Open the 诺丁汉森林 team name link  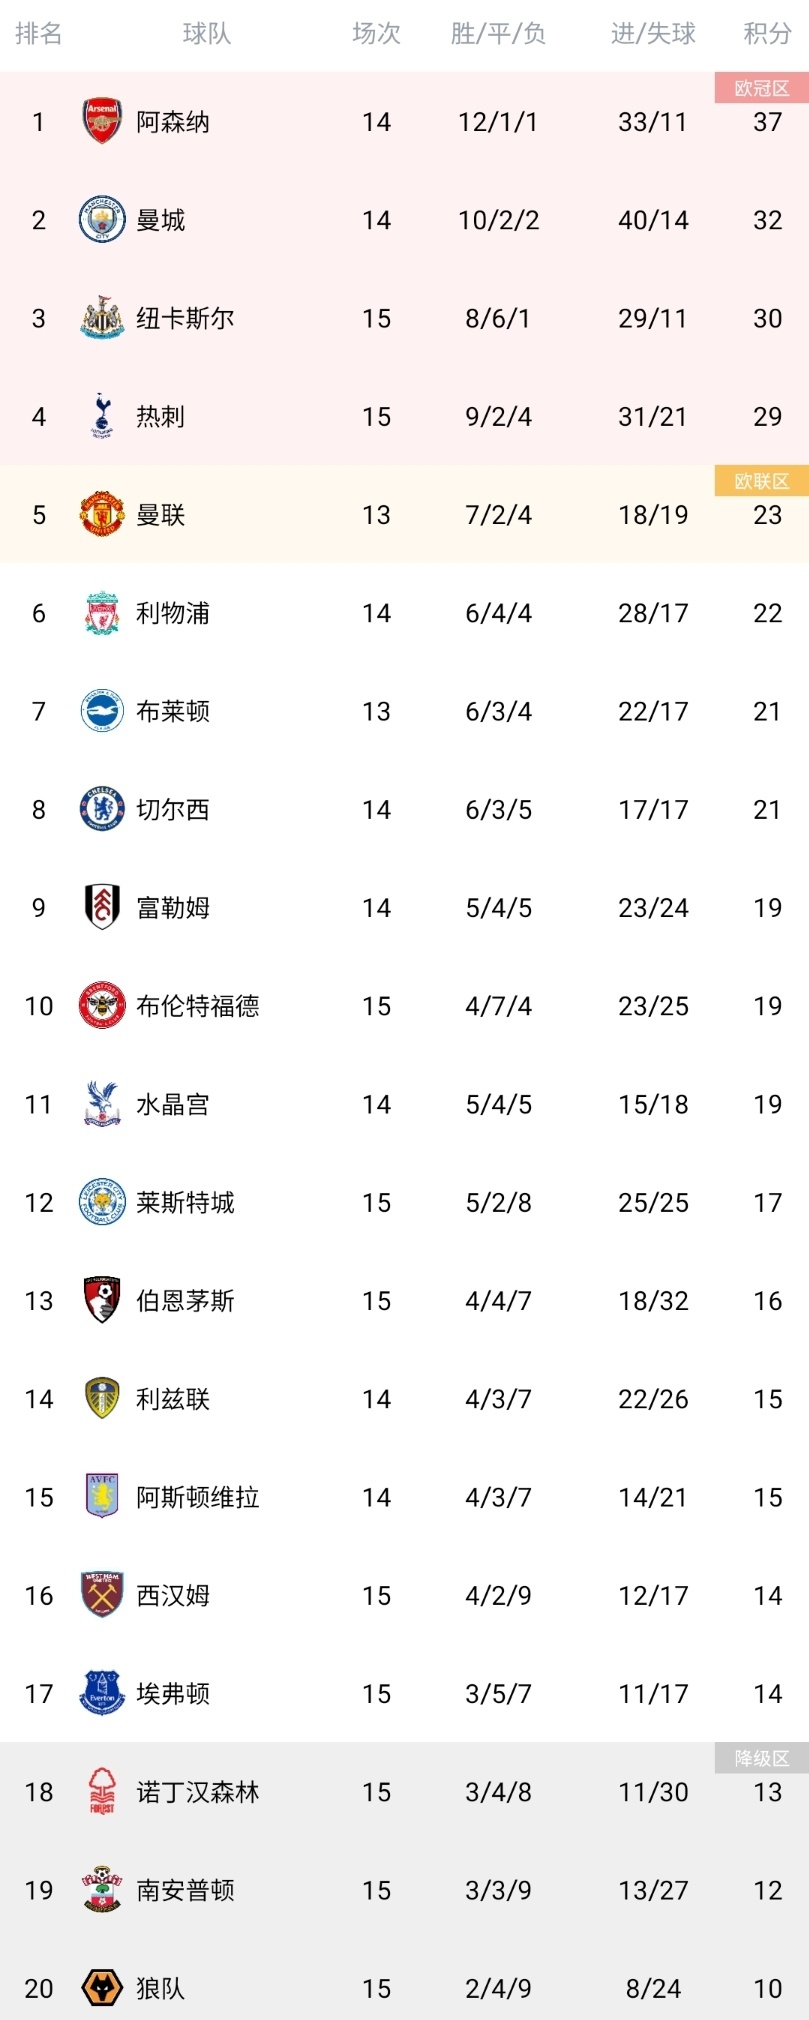pos(198,1792)
